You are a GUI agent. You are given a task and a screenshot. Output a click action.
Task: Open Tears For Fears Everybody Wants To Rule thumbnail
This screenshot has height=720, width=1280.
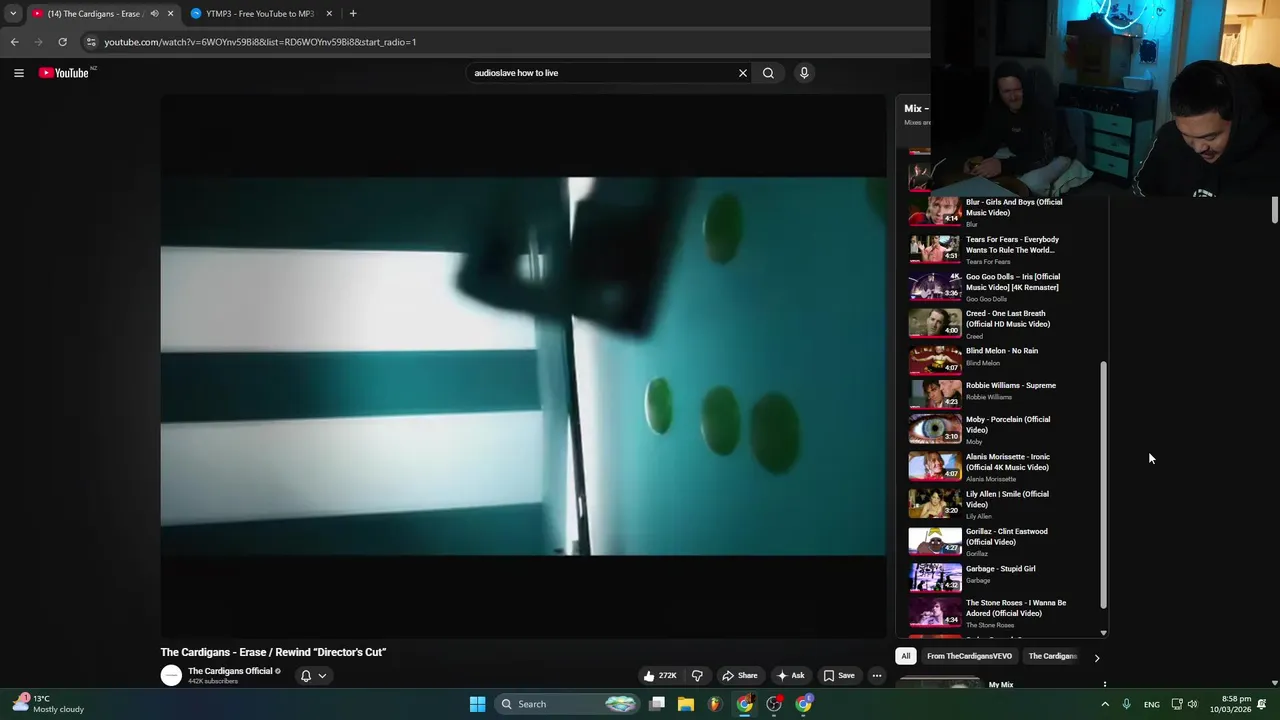pyautogui.click(x=935, y=249)
